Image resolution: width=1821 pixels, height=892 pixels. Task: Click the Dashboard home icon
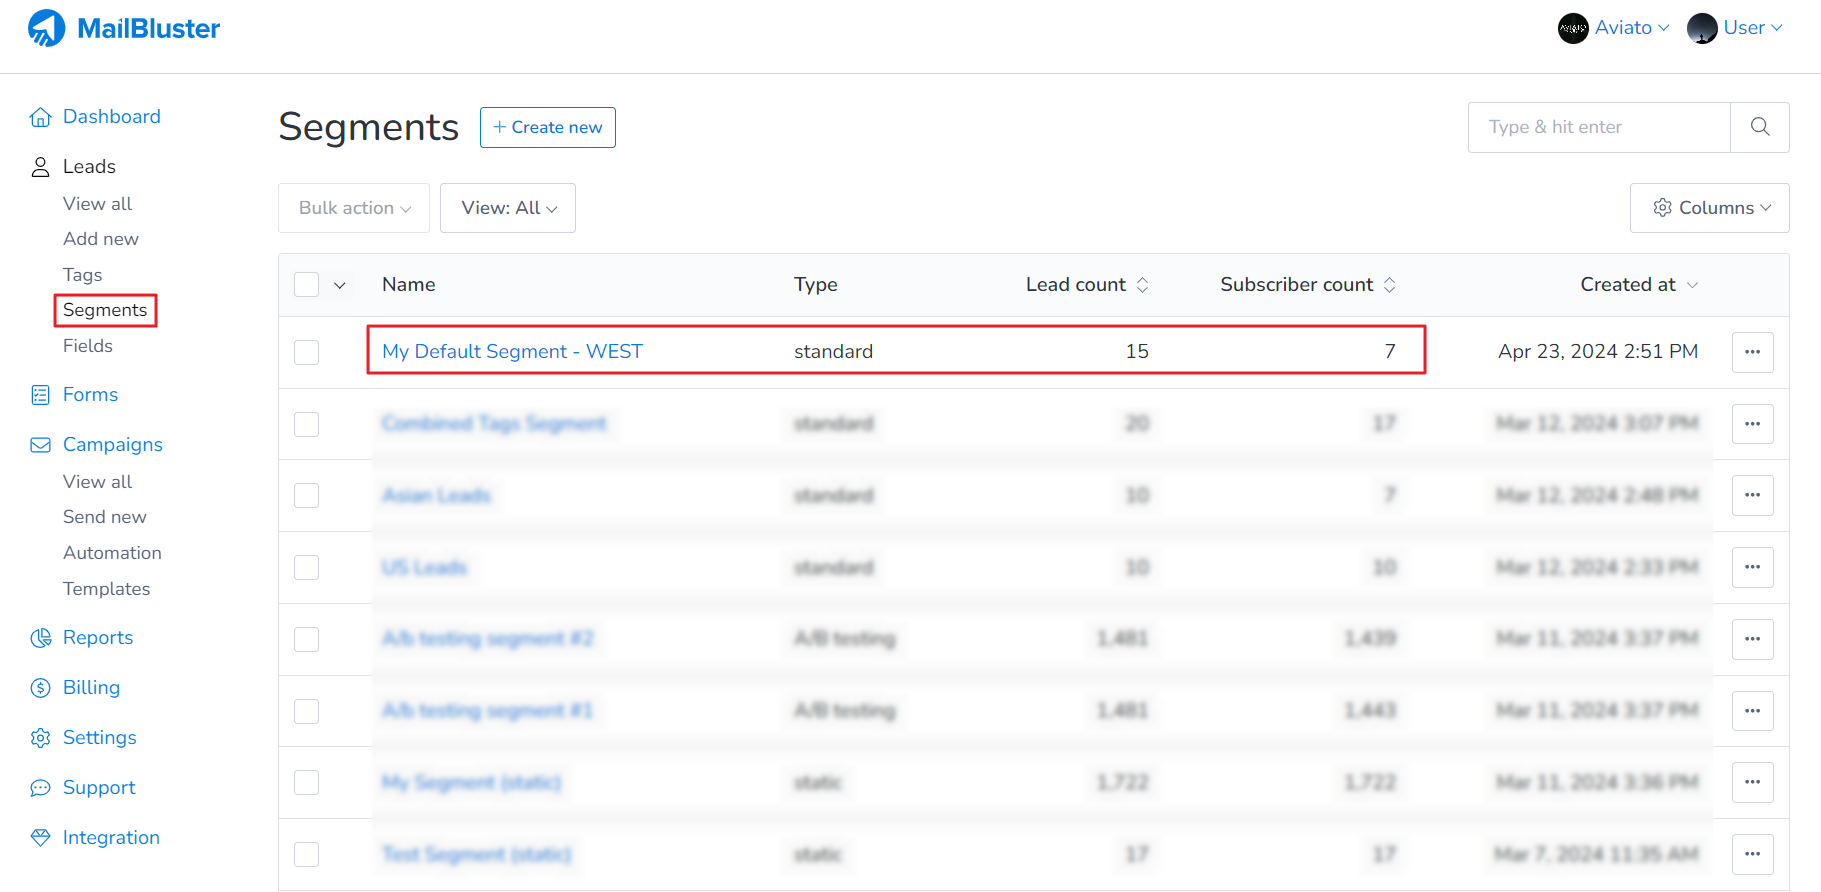[x=40, y=117]
